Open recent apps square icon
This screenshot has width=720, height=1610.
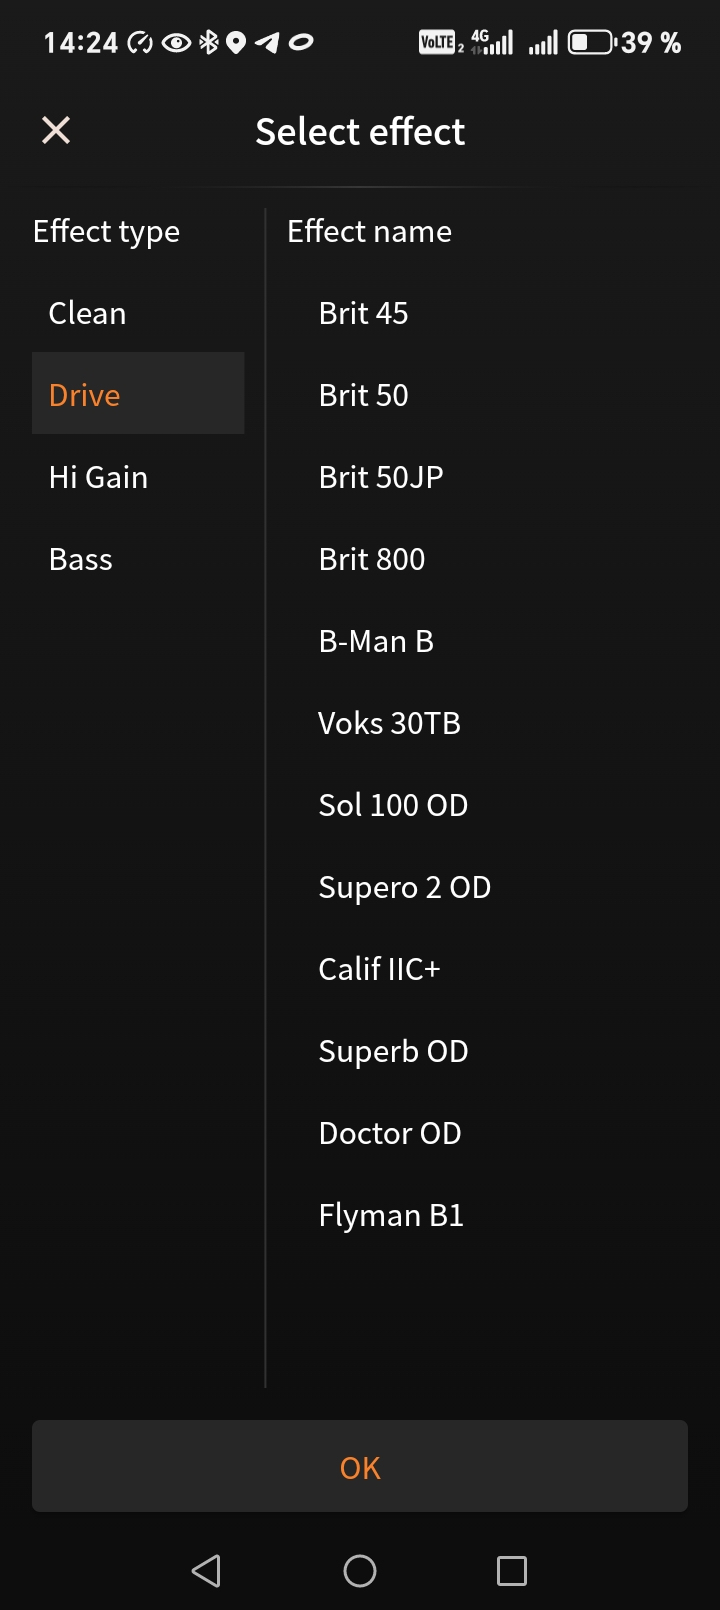pyautogui.click(x=512, y=1571)
